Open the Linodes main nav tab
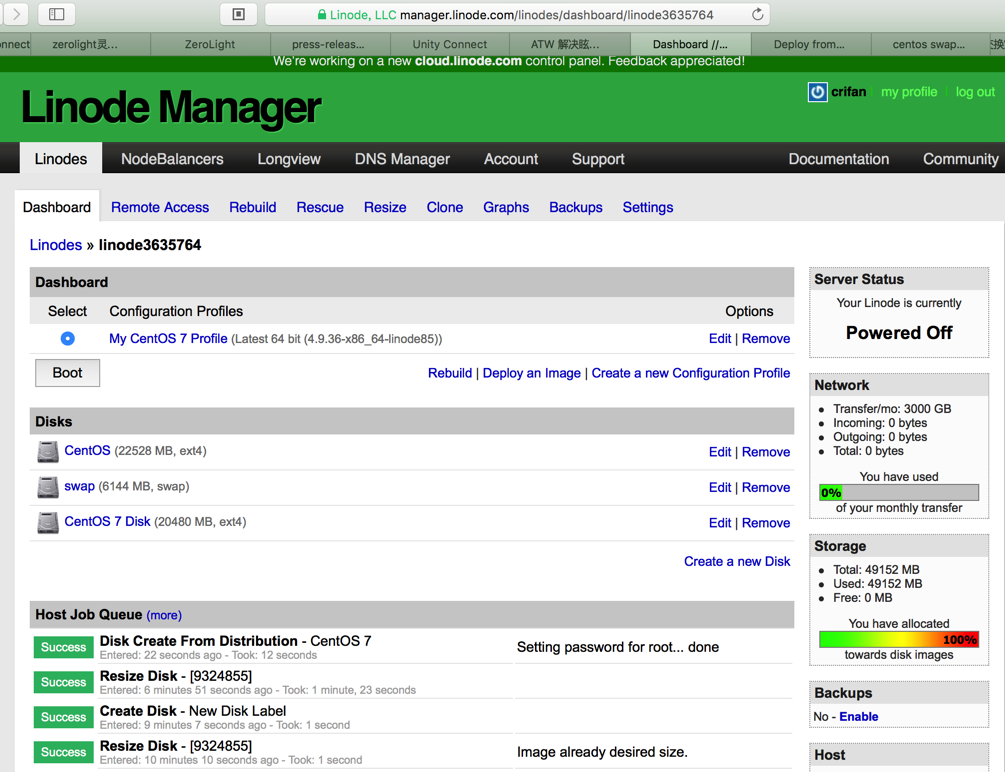The width and height of the screenshot is (1005, 772). click(x=61, y=159)
